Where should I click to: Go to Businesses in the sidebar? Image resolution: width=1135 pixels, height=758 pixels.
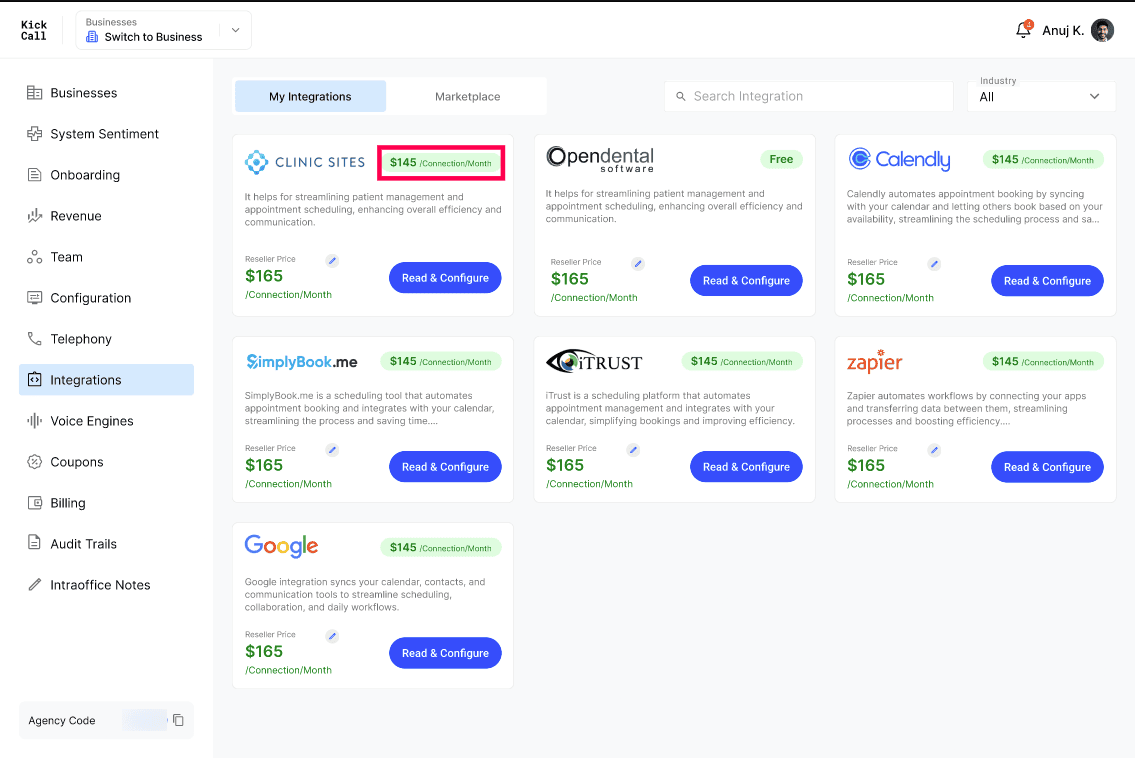pyautogui.click(x=106, y=93)
